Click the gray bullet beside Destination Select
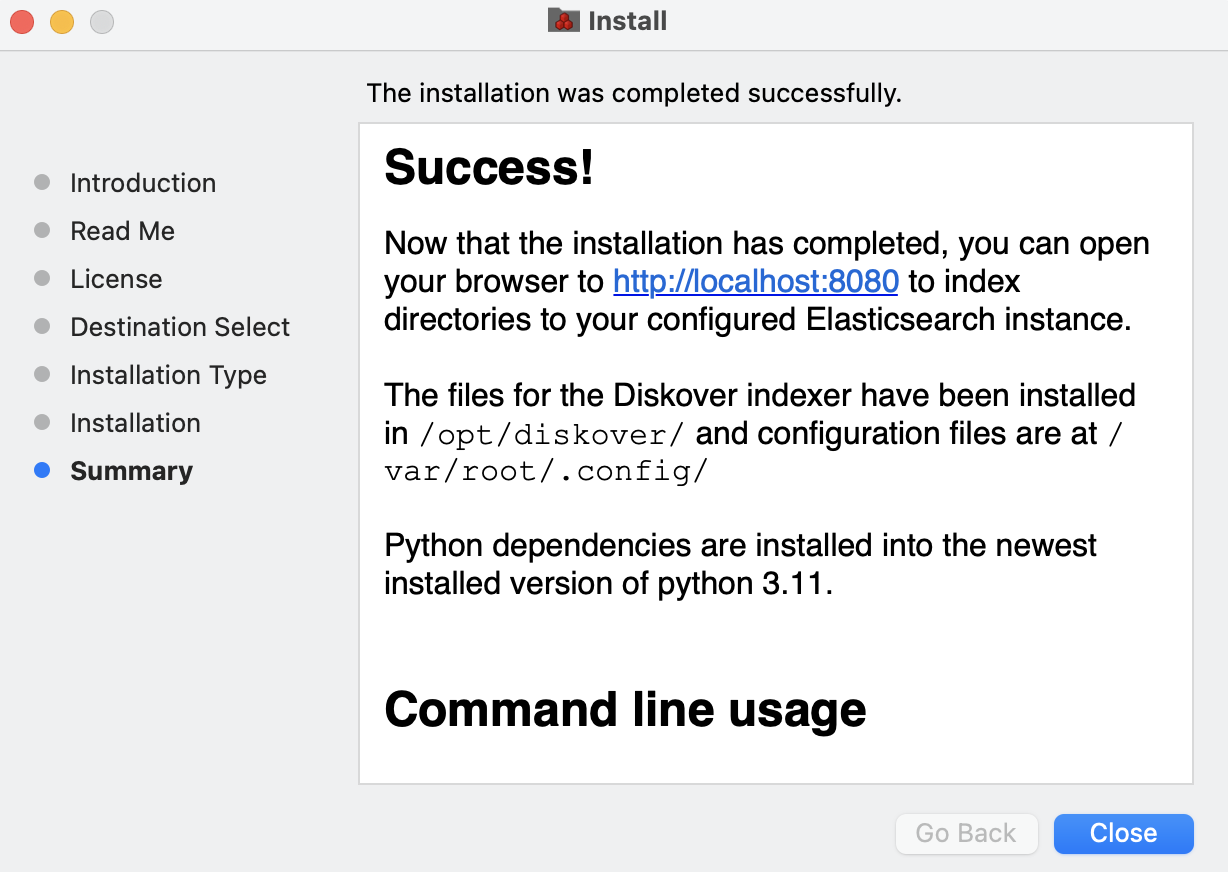1228x872 pixels. click(x=42, y=327)
